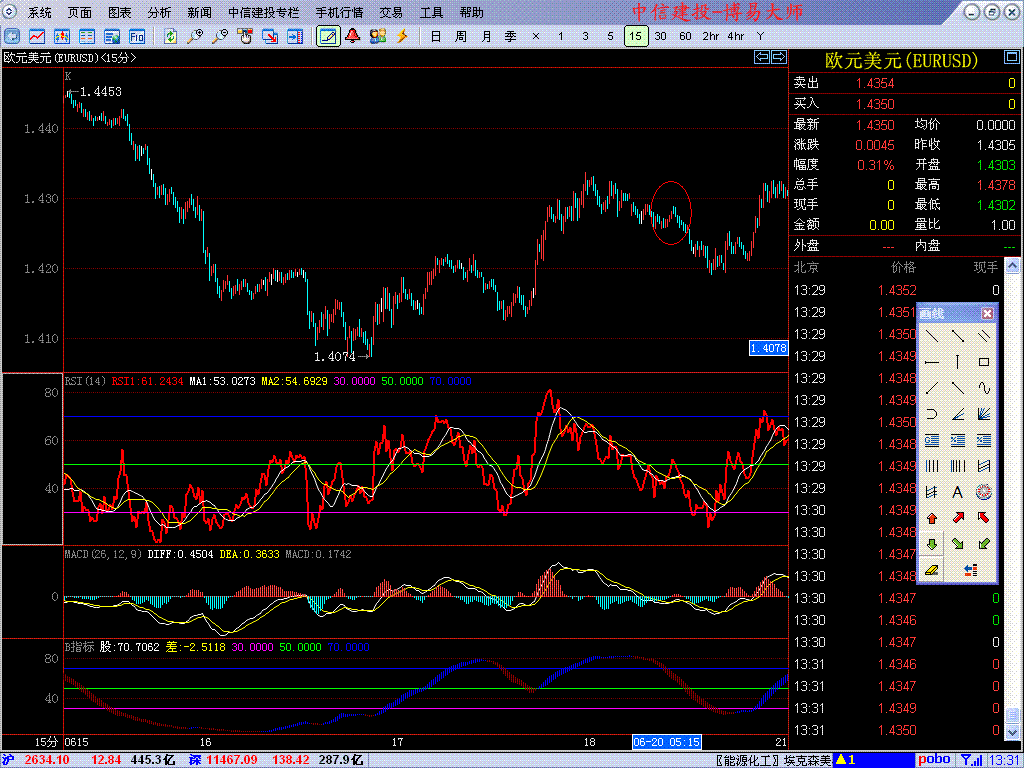Switch chart period to 周 (weekly)
The image size is (1024, 768).
coord(461,36)
